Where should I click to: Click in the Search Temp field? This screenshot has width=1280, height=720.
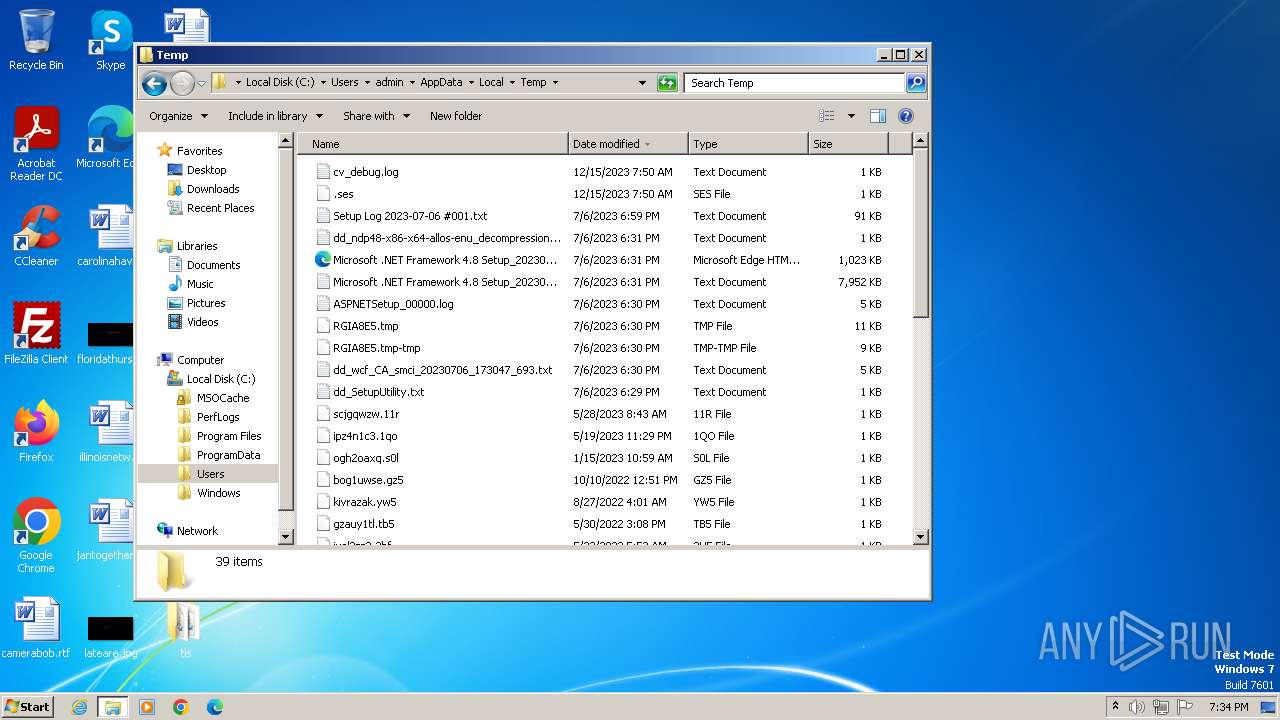[795, 83]
